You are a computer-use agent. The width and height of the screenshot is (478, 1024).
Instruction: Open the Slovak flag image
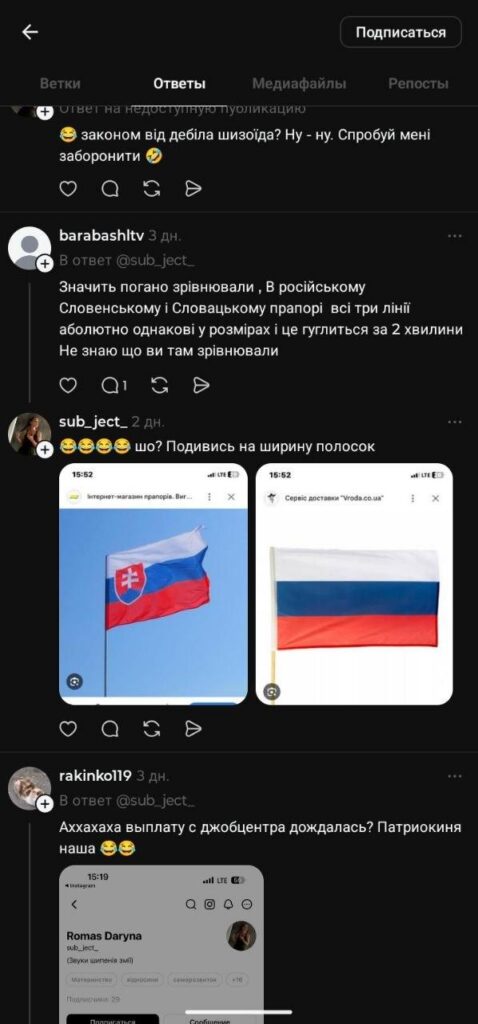point(153,584)
